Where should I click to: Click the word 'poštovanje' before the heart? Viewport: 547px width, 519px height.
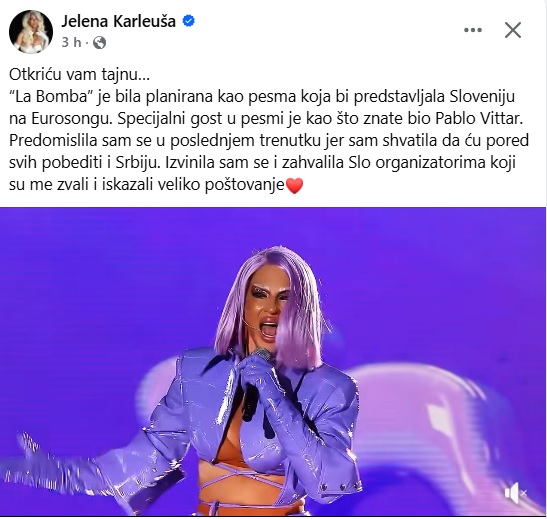(x=245, y=185)
